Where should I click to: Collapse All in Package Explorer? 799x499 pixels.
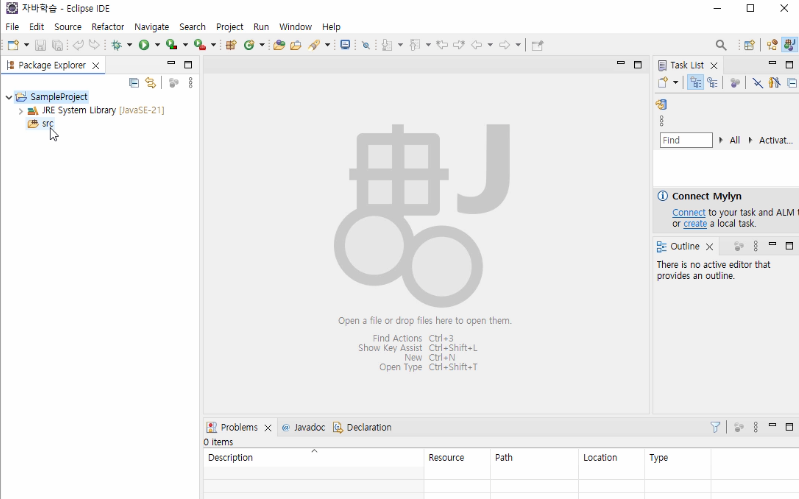coord(134,83)
